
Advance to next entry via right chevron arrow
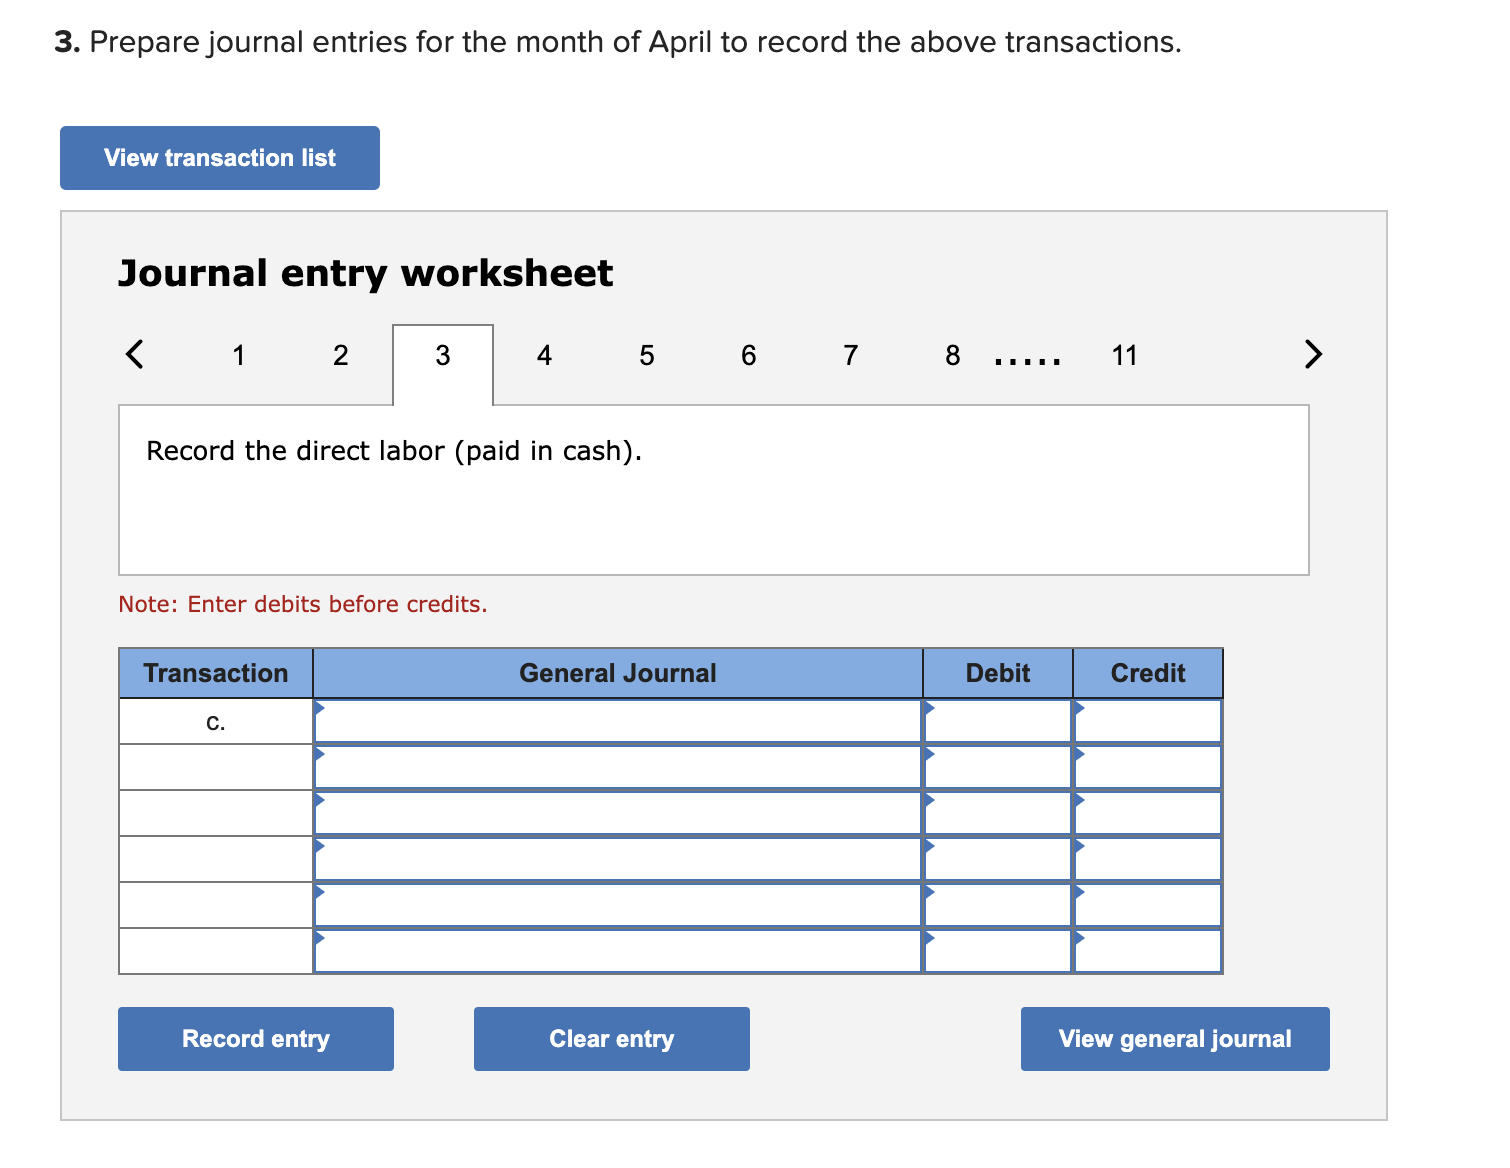pyautogui.click(x=1313, y=355)
